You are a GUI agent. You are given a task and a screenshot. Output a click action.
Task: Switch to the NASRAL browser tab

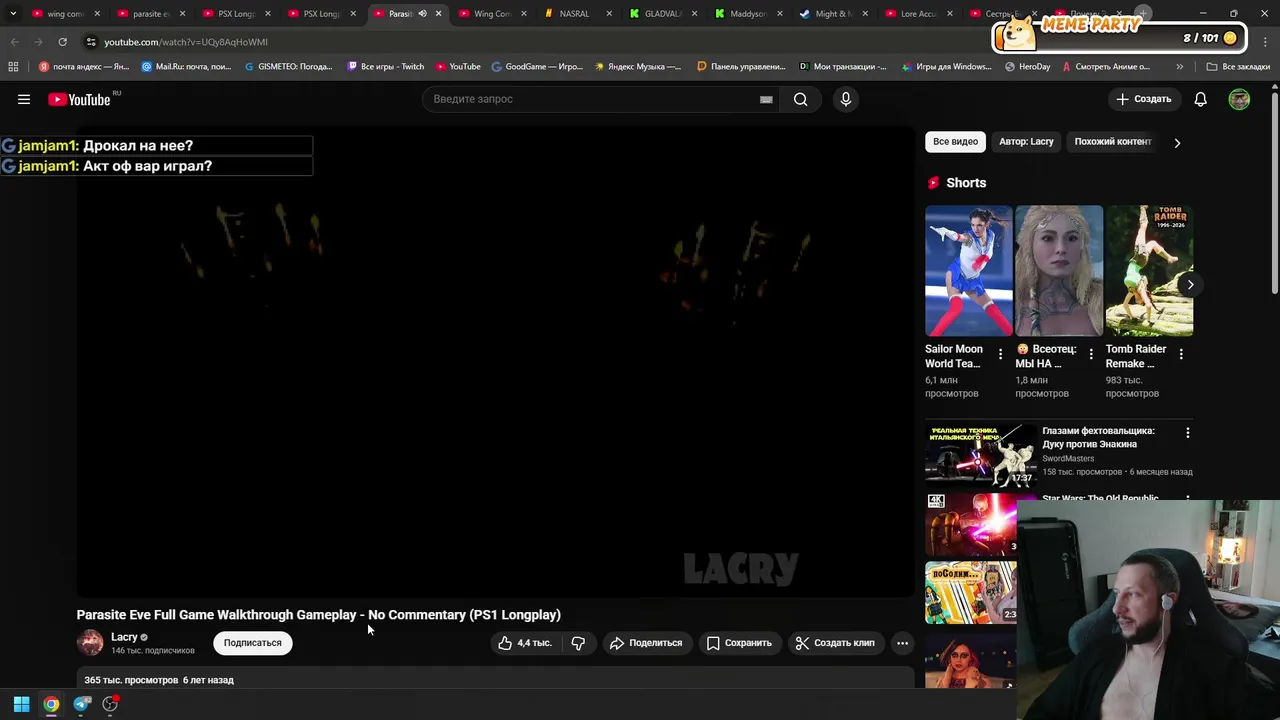(x=575, y=14)
